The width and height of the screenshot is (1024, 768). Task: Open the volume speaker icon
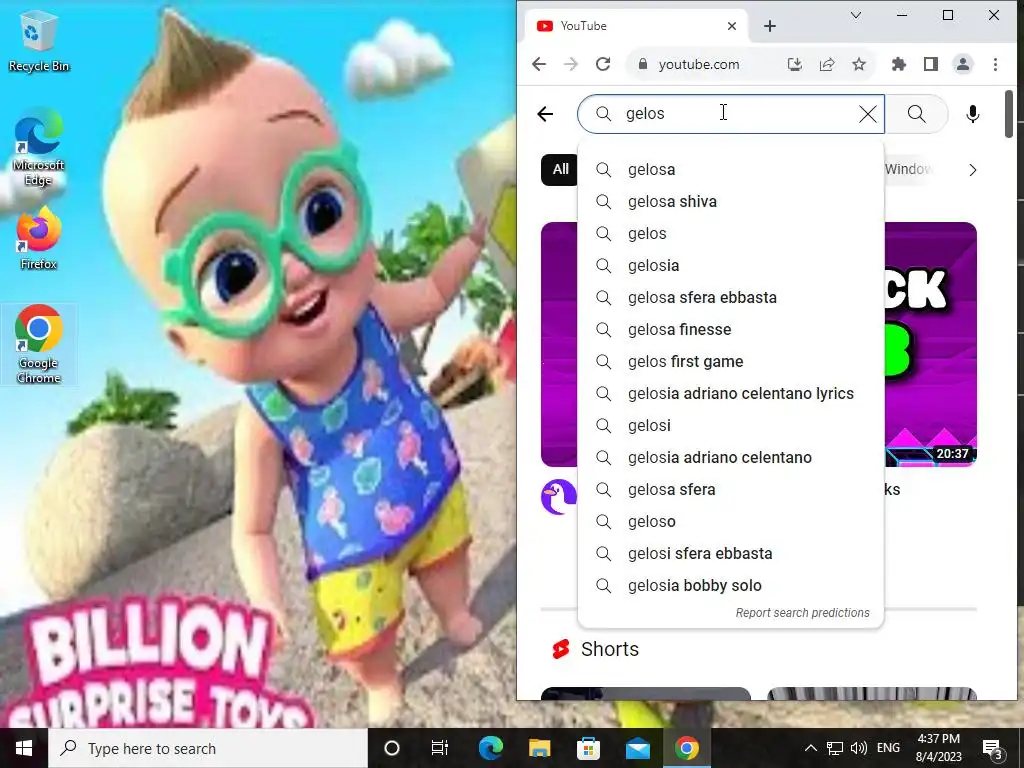coord(859,748)
